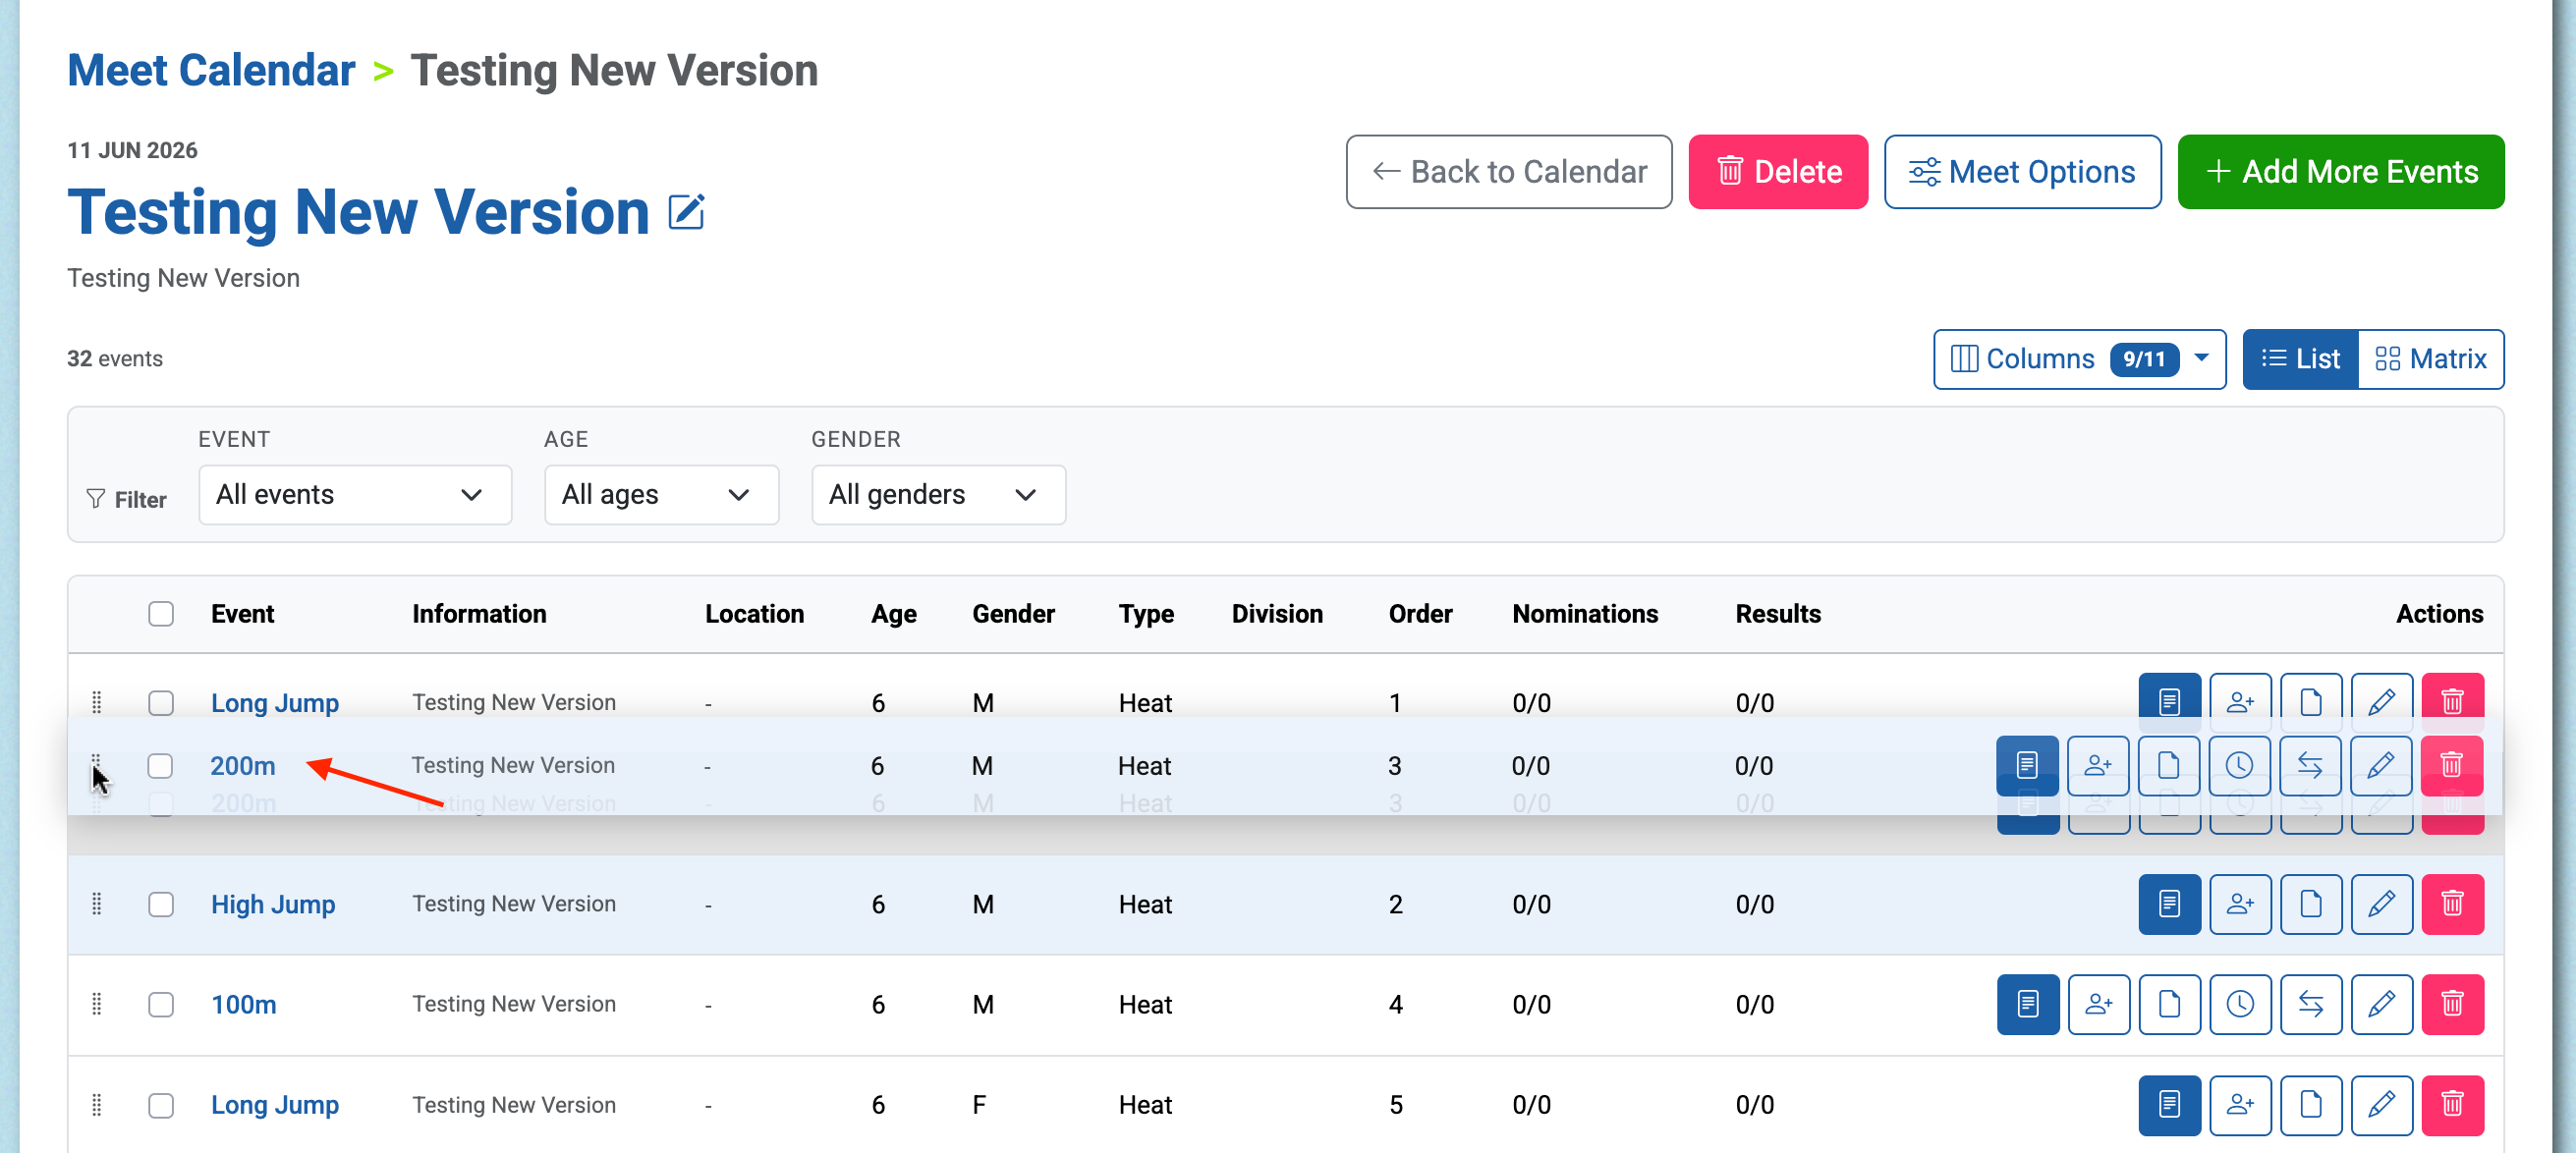Open the clock schedule icon for 100m row
Screen dimensions: 2576x1153
(2240, 1003)
